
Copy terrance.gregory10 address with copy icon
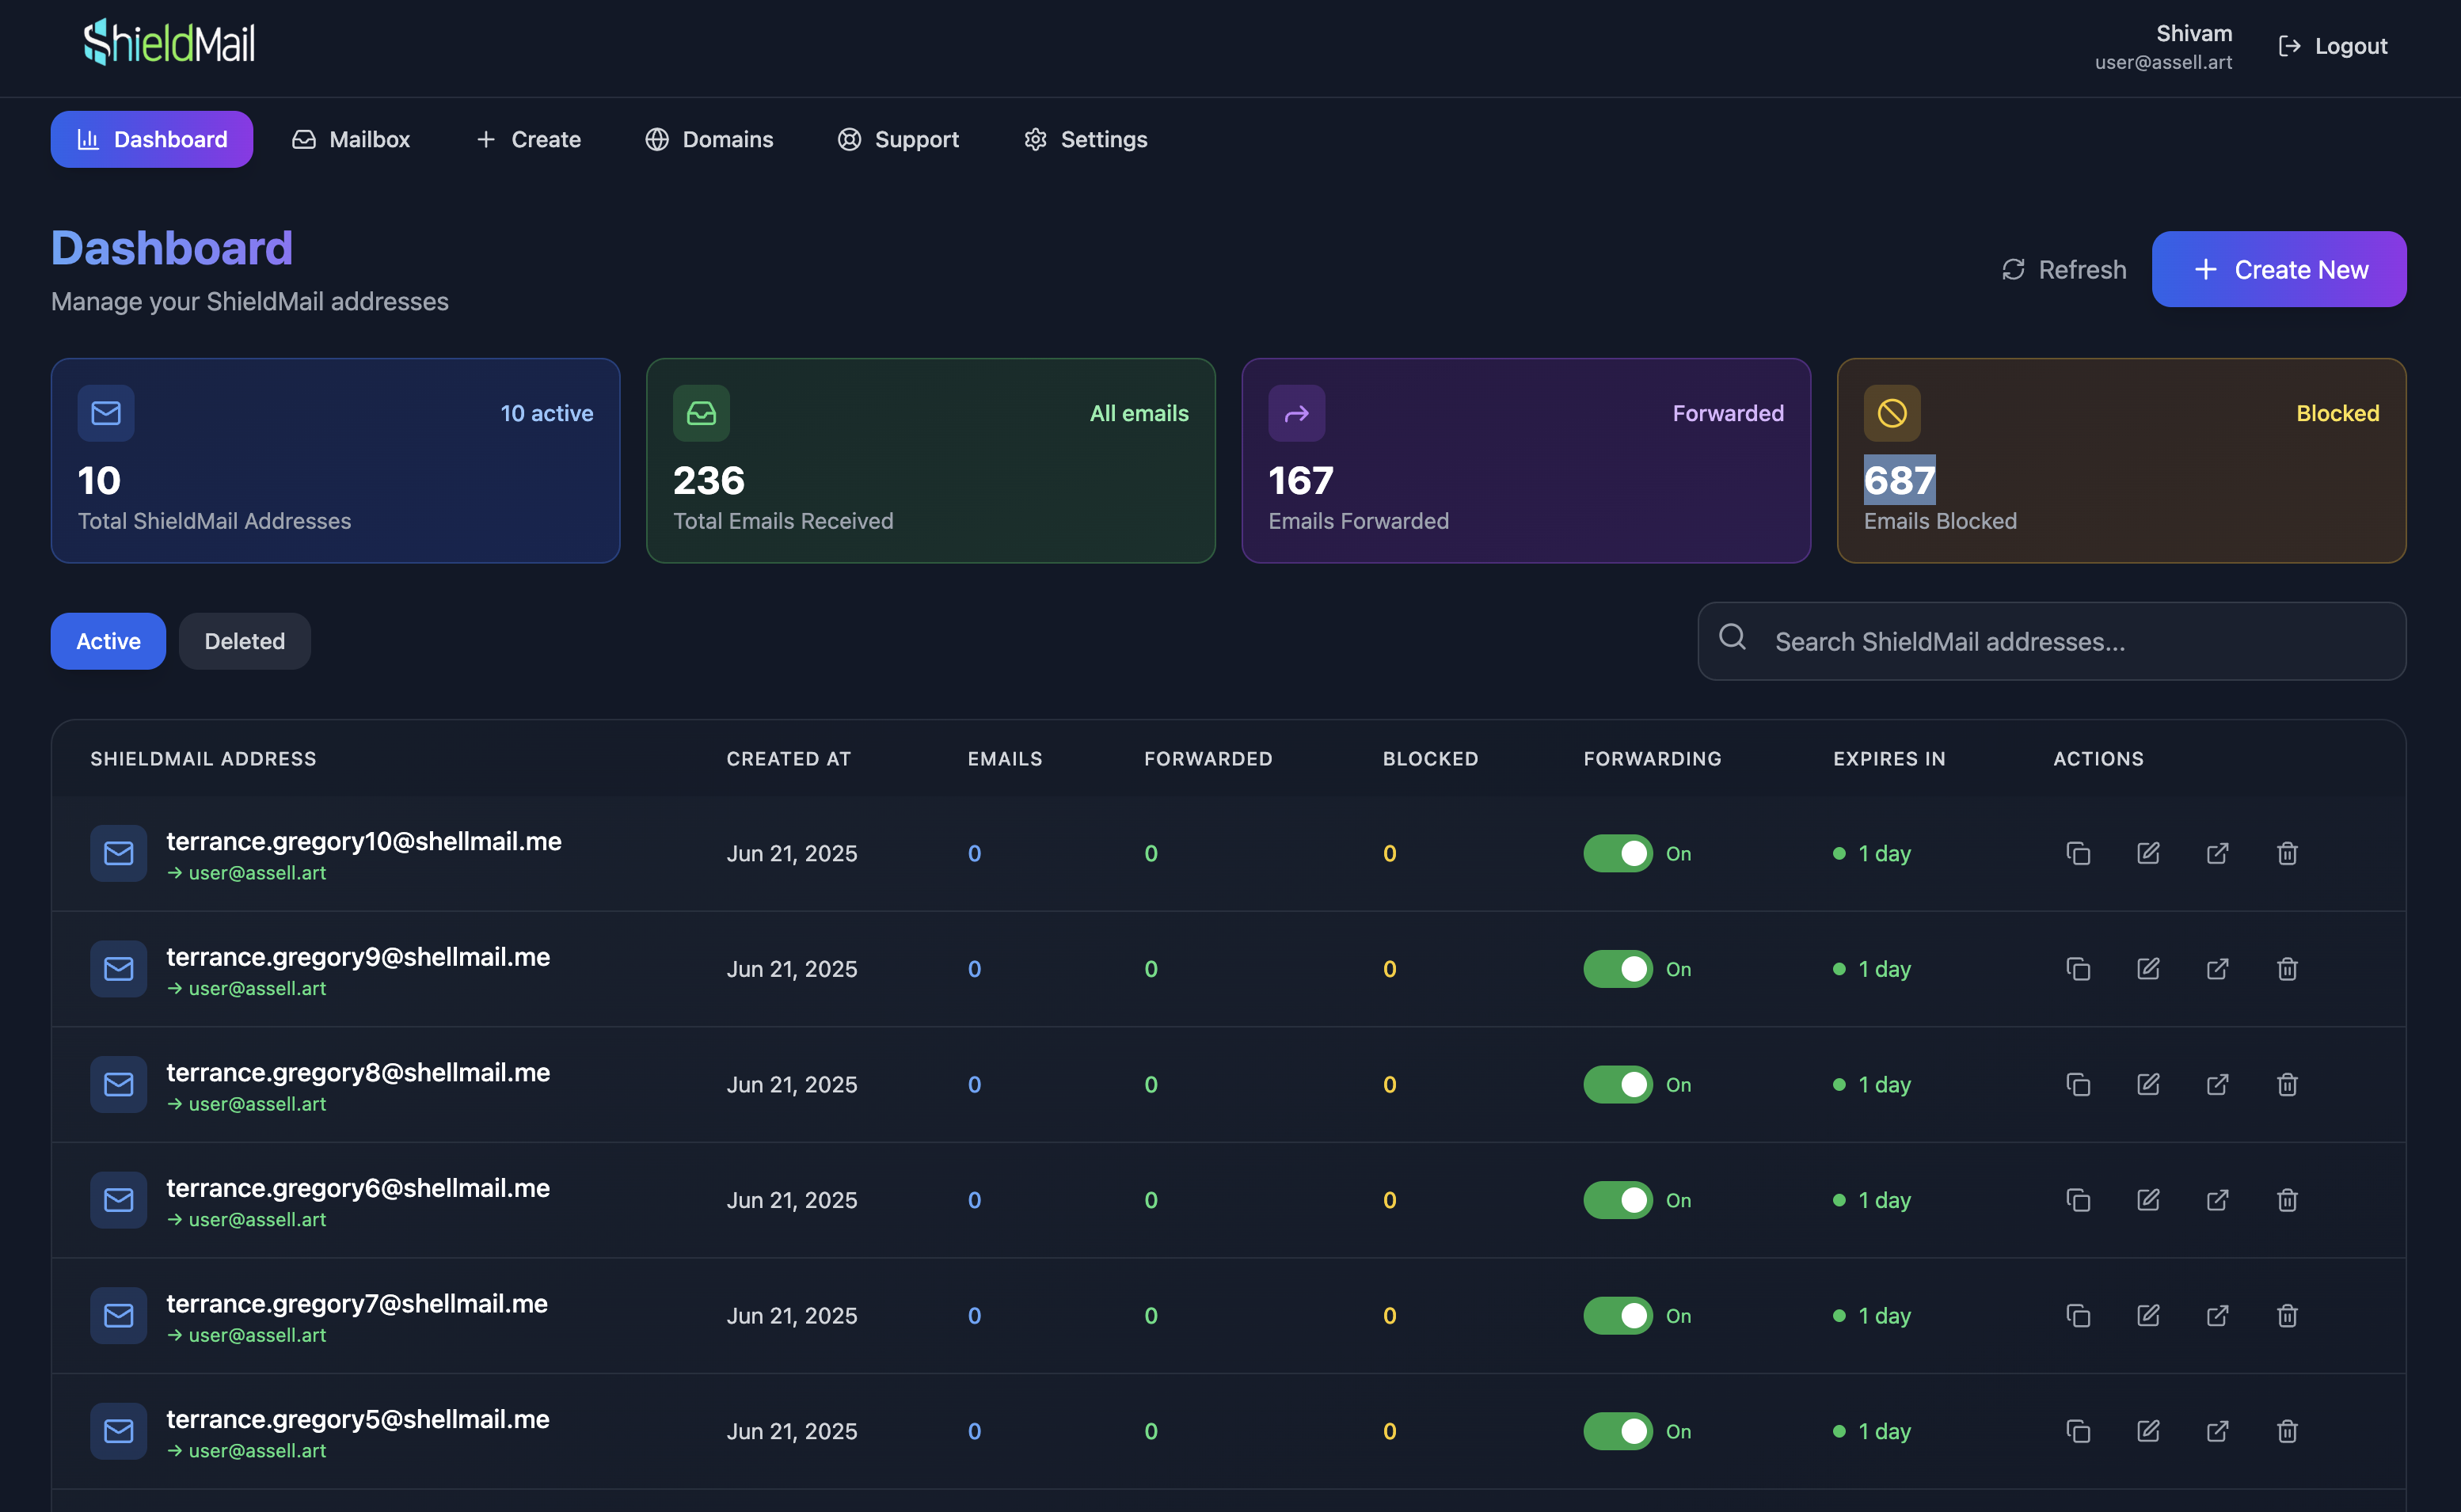tap(2078, 853)
